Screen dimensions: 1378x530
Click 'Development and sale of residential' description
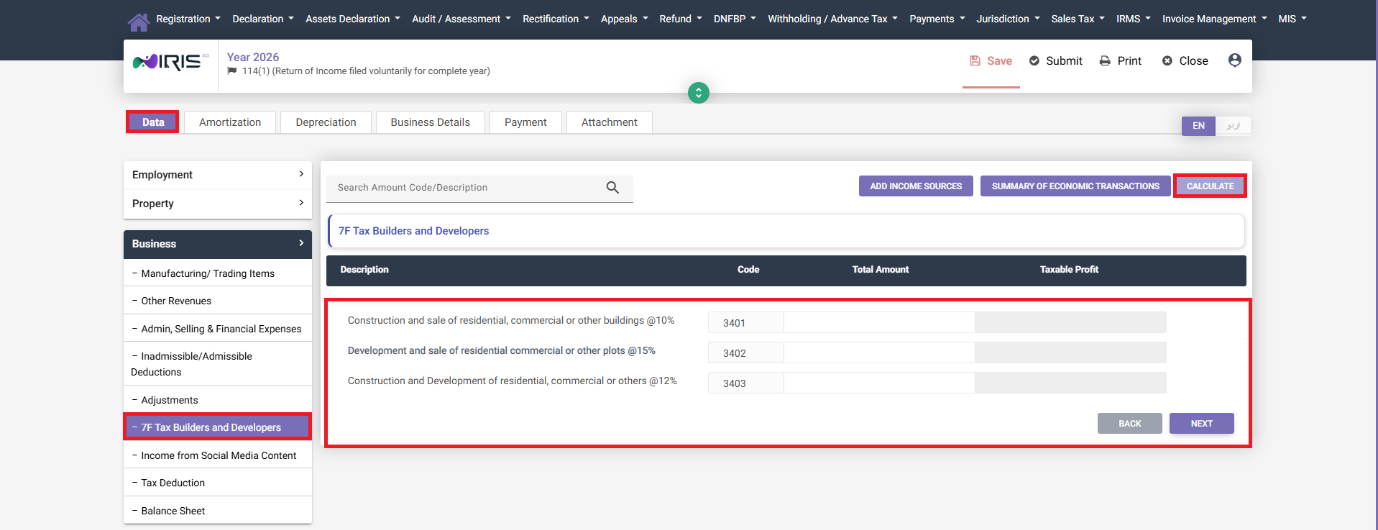coord(501,351)
